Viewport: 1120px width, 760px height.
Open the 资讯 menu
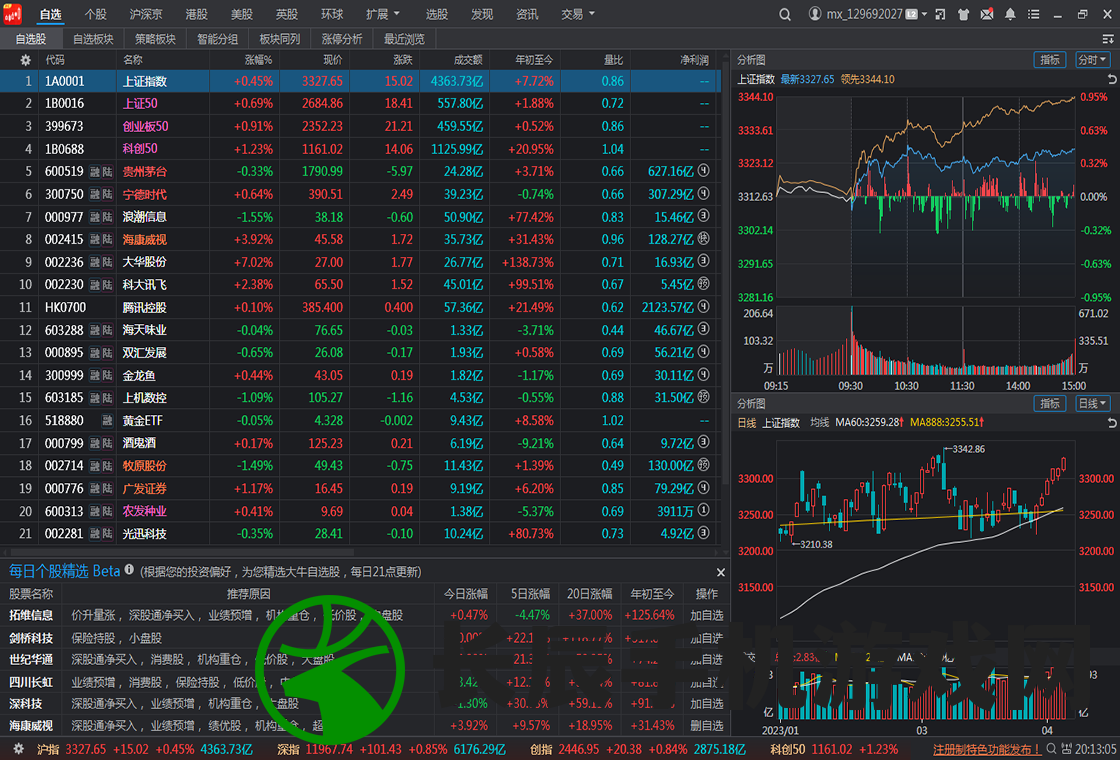pyautogui.click(x=527, y=14)
